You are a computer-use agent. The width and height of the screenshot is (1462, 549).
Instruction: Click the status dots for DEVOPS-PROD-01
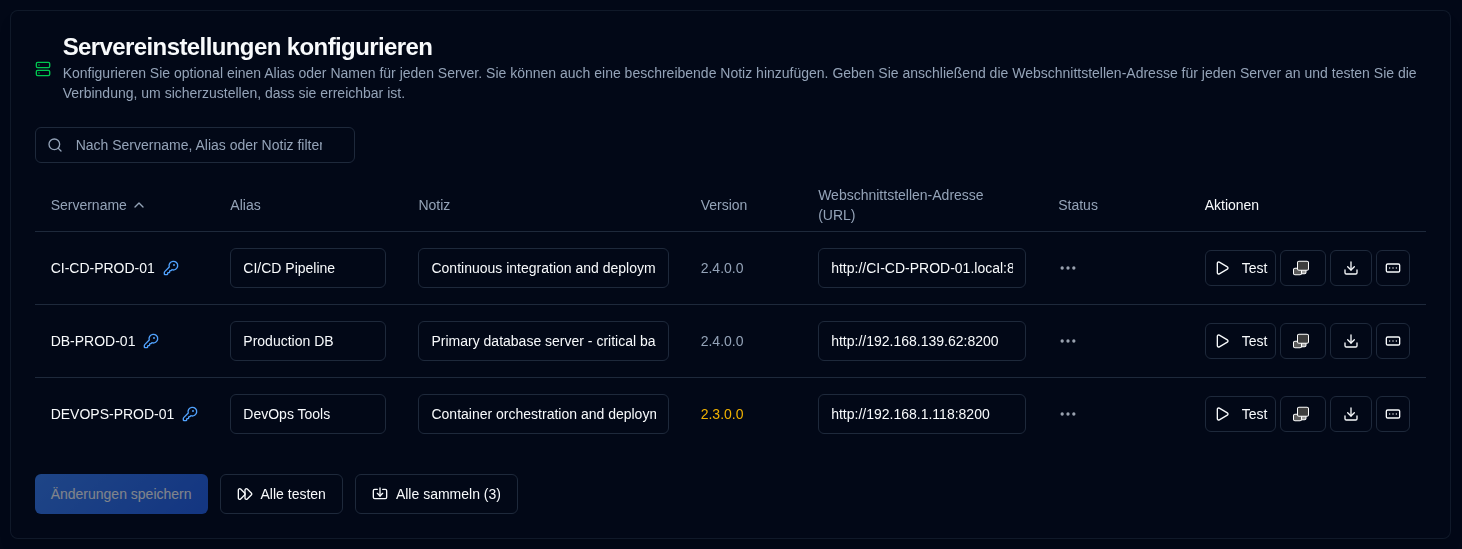click(1068, 414)
